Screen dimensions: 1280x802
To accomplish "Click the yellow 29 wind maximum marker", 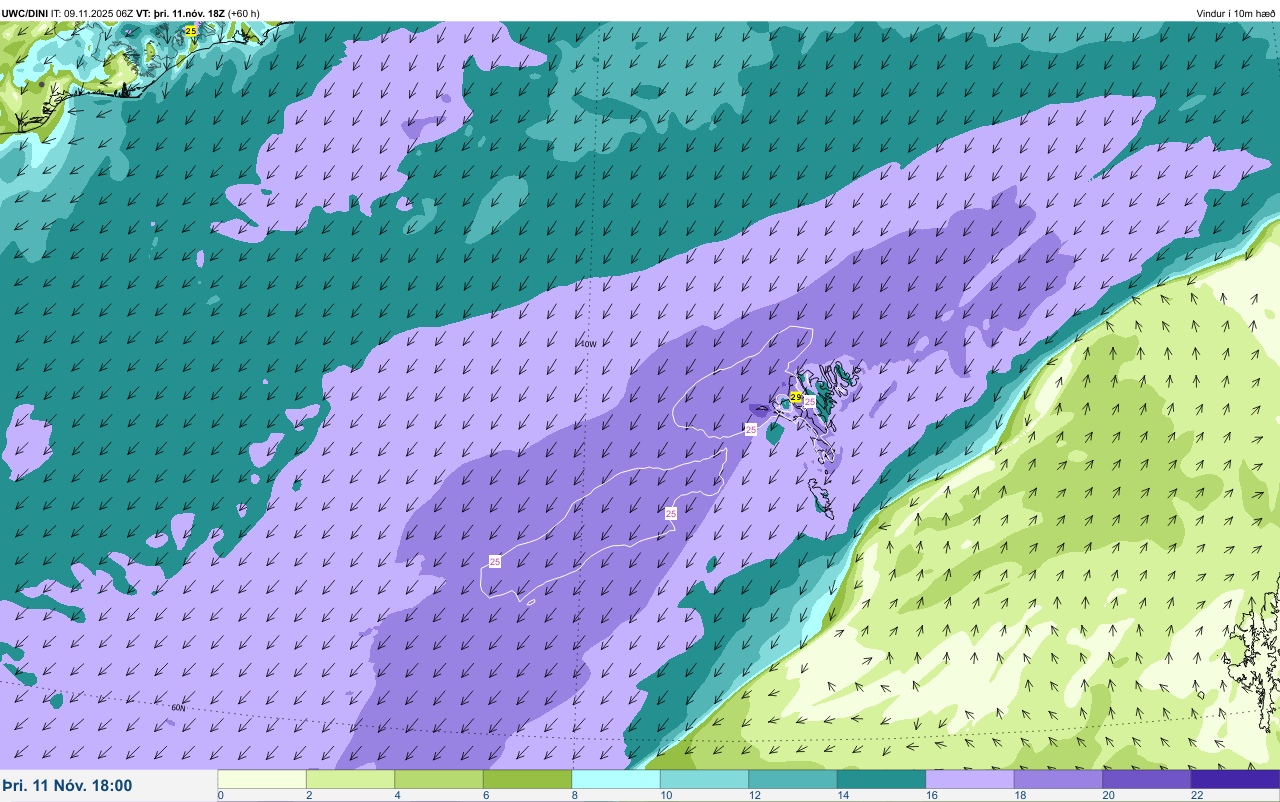I will pos(796,397).
